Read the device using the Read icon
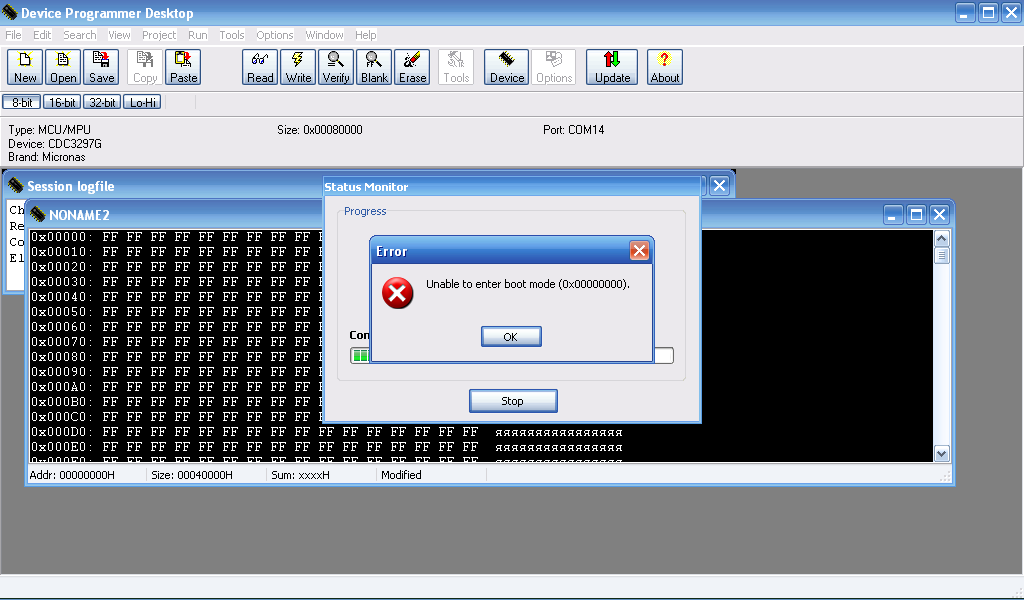 [260, 67]
